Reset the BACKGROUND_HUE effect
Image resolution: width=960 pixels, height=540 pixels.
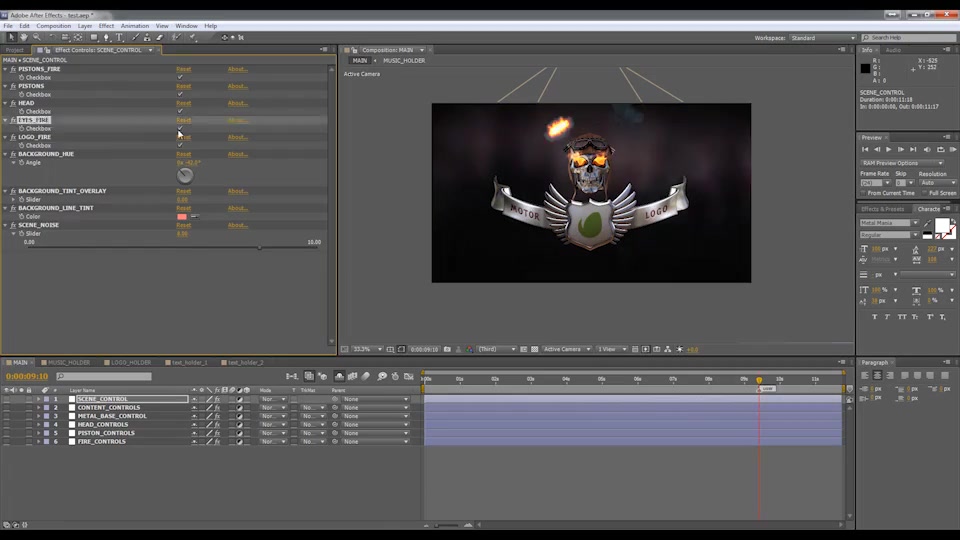184,154
